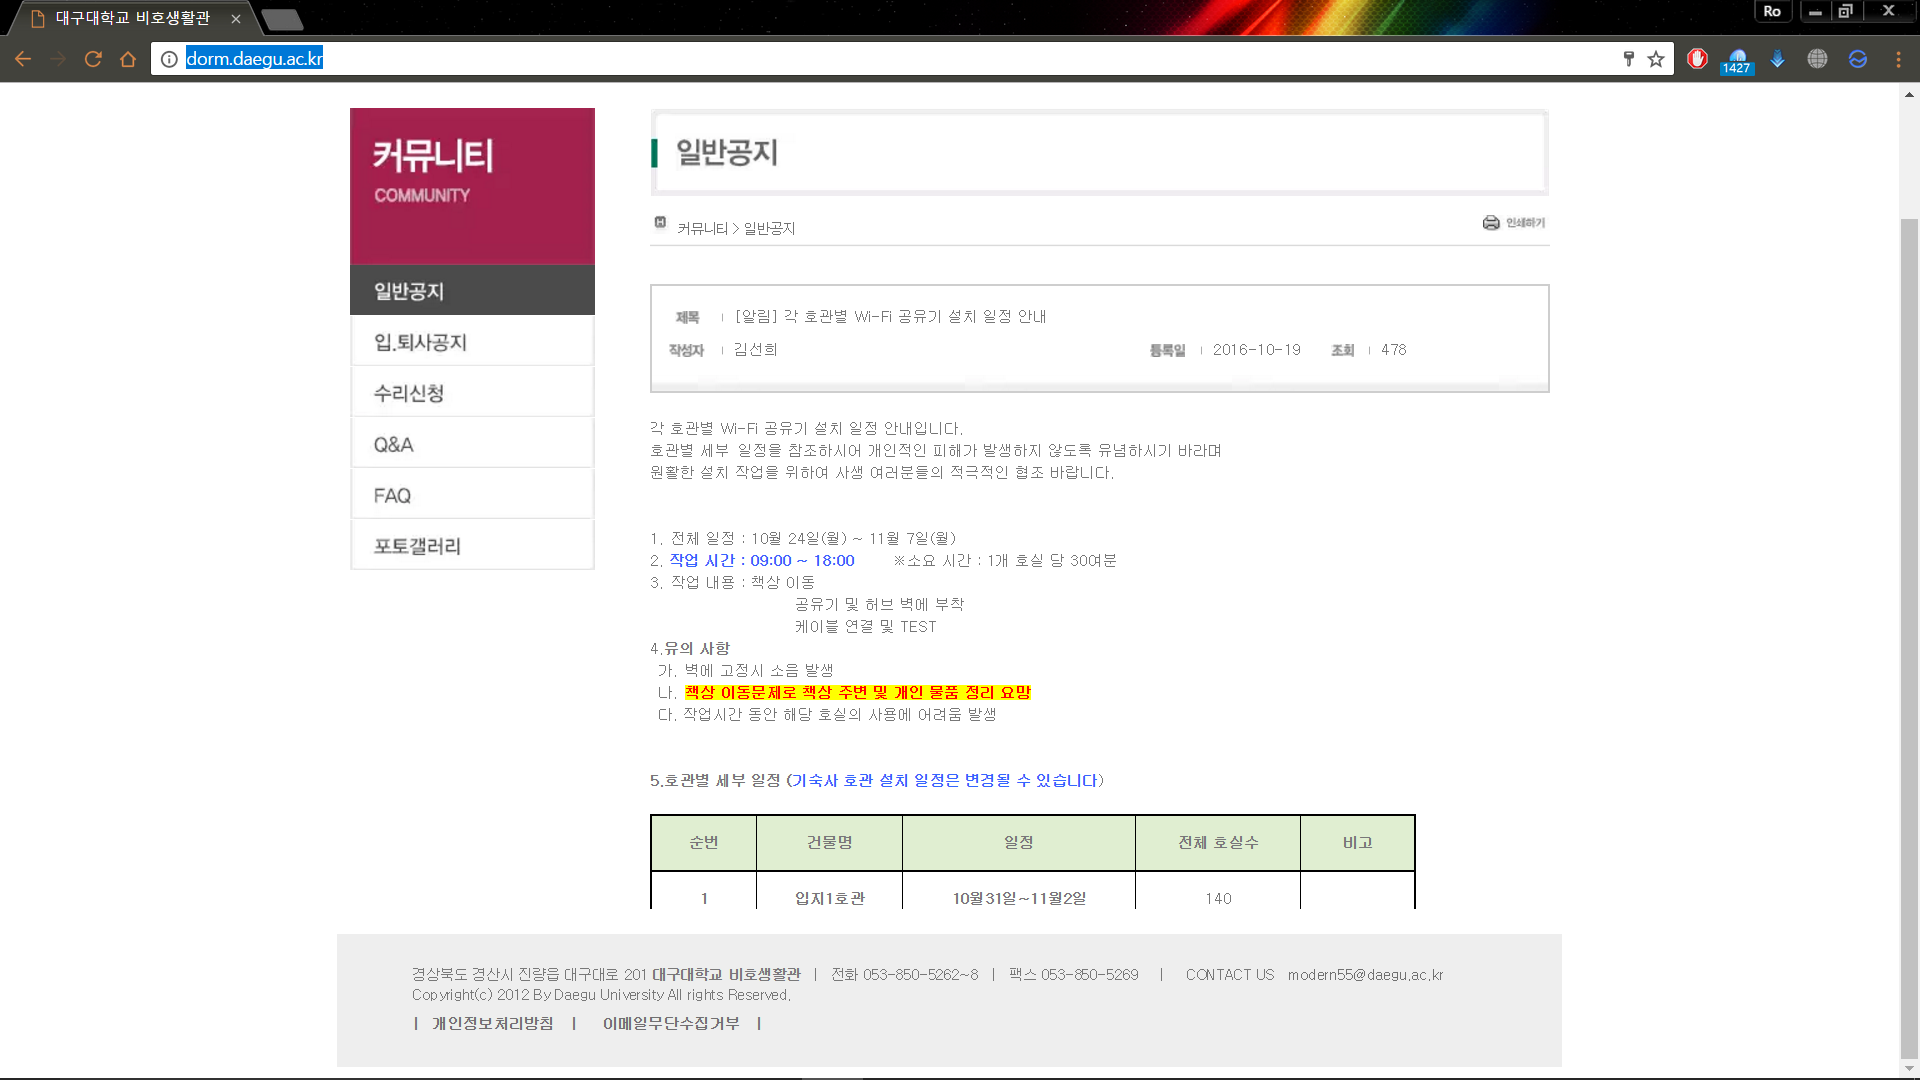This screenshot has width=1920, height=1080.
Task: Click the blue download arrow extension
Action: coord(1777,59)
